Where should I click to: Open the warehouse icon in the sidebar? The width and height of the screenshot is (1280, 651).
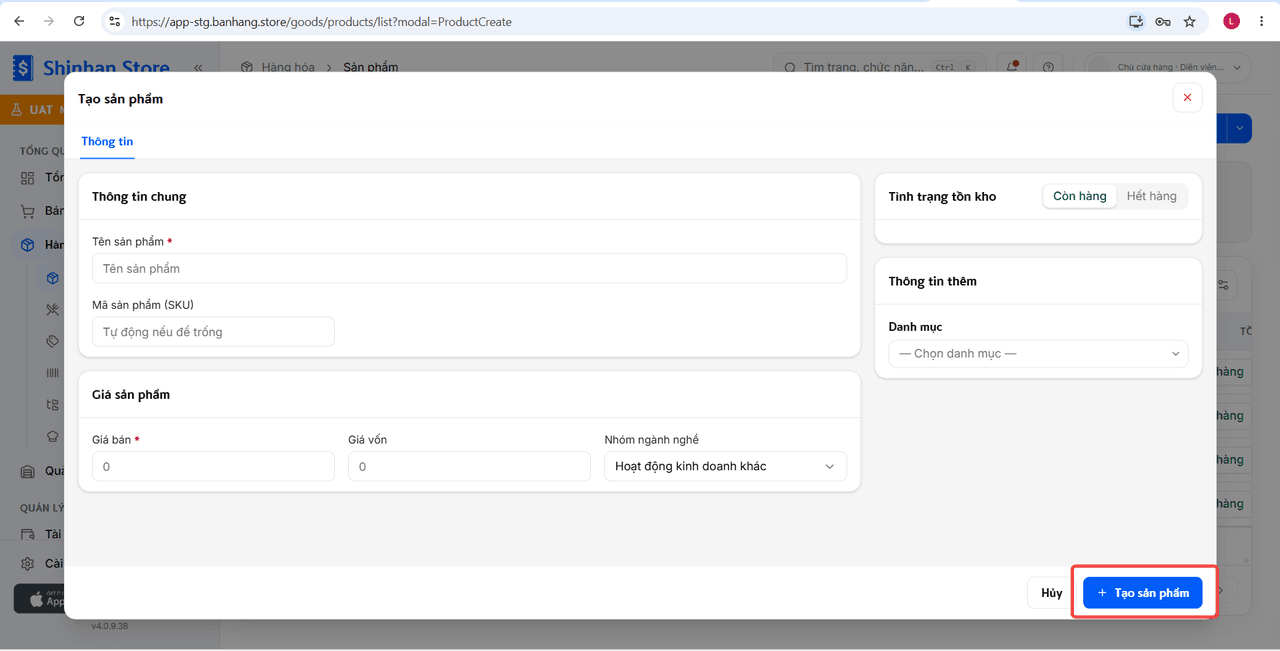point(28,471)
